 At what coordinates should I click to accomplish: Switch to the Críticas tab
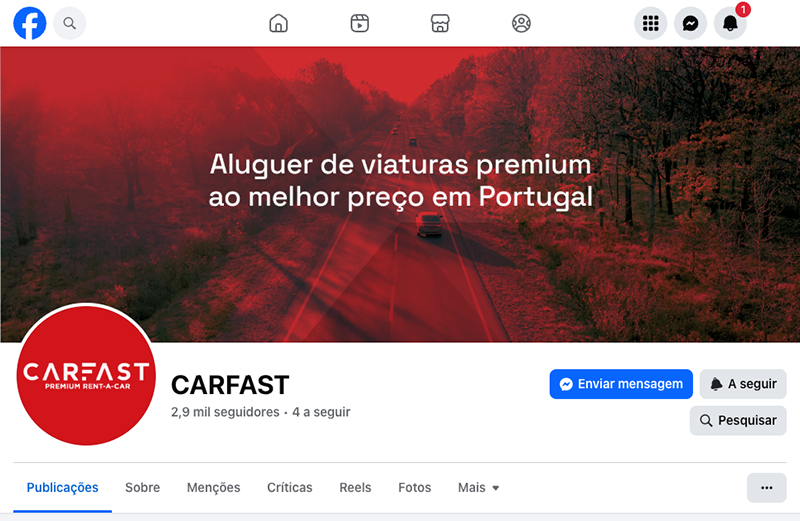290,488
